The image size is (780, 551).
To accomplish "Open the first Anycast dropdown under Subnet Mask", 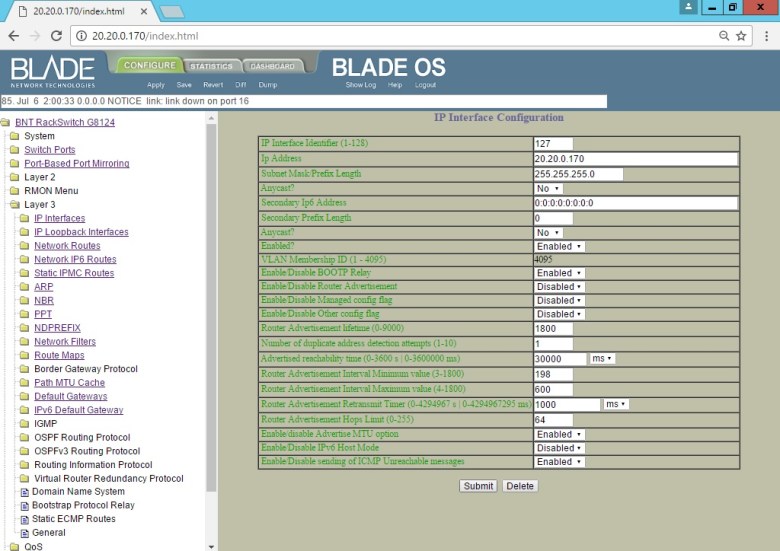I will click(x=549, y=188).
